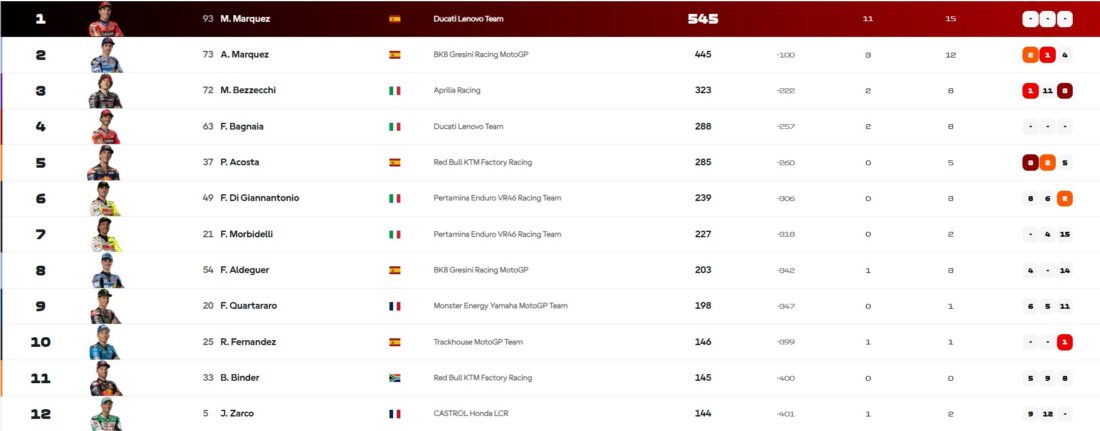This screenshot has width=1100, height=431.
Task: Click the Italian flag next to F. Morbidelli
Action: (394, 234)
